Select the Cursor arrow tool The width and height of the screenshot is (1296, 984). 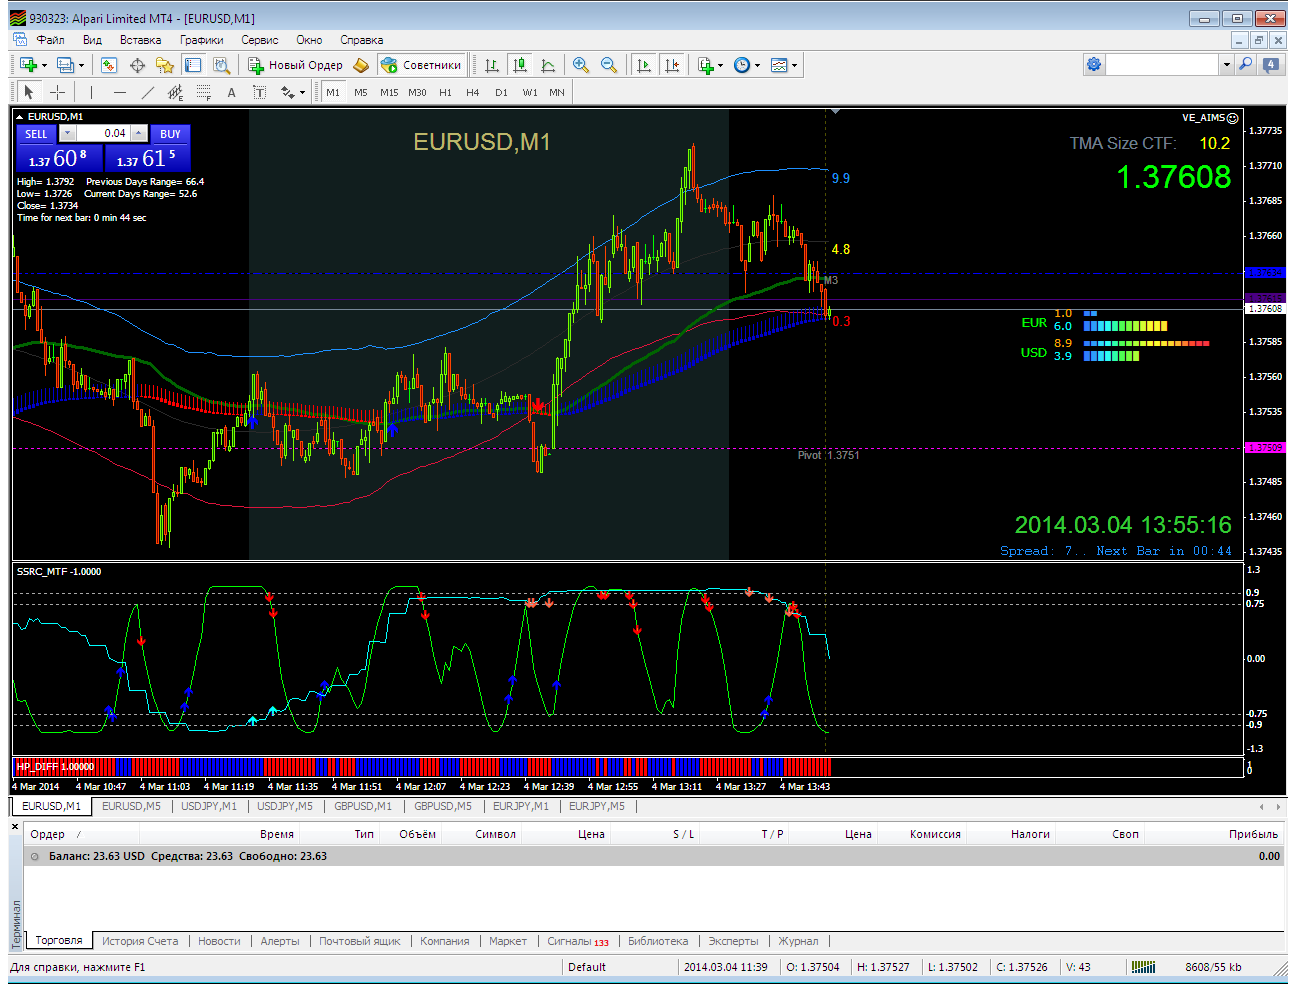click(29, 92)
